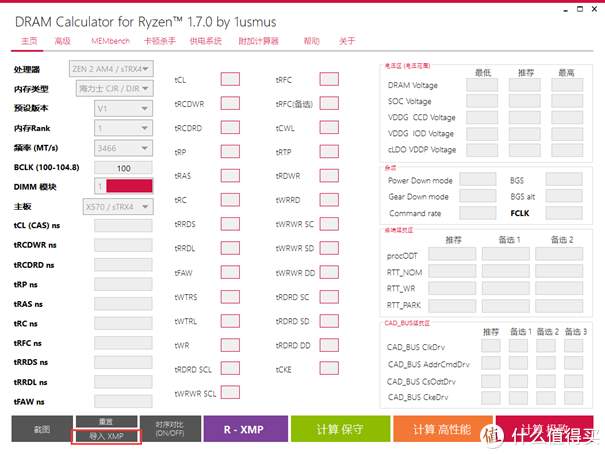Minimize the DRAM Calculator window

[x=565, y=10]
